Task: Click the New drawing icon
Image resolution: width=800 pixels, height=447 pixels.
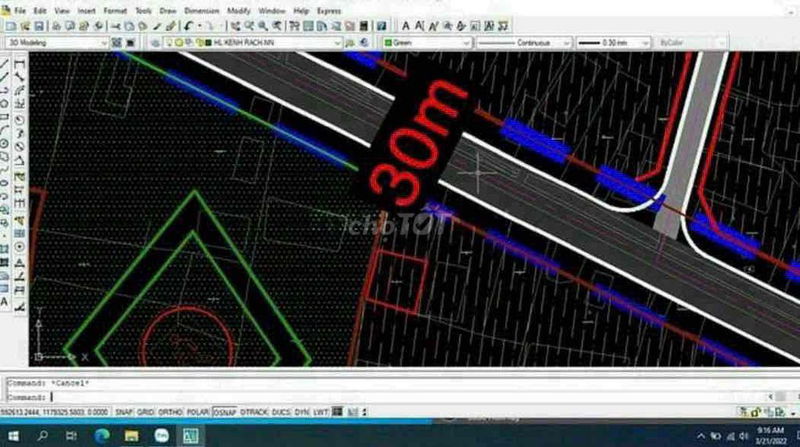Action: (x=9, y=25)
